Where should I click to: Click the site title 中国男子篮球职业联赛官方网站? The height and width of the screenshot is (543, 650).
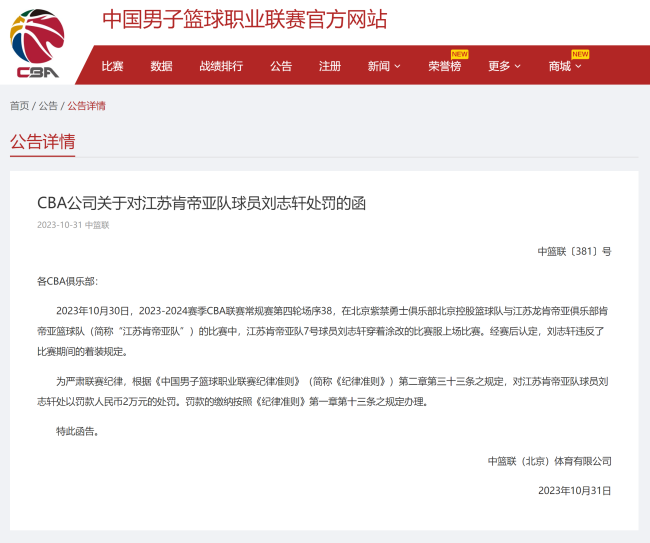coord(245,19)
